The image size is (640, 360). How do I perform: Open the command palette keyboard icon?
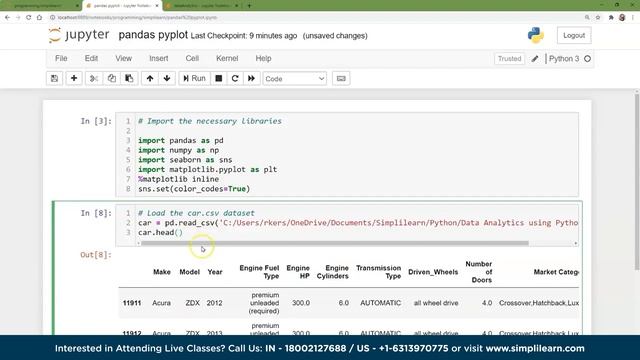pos(341,78)
